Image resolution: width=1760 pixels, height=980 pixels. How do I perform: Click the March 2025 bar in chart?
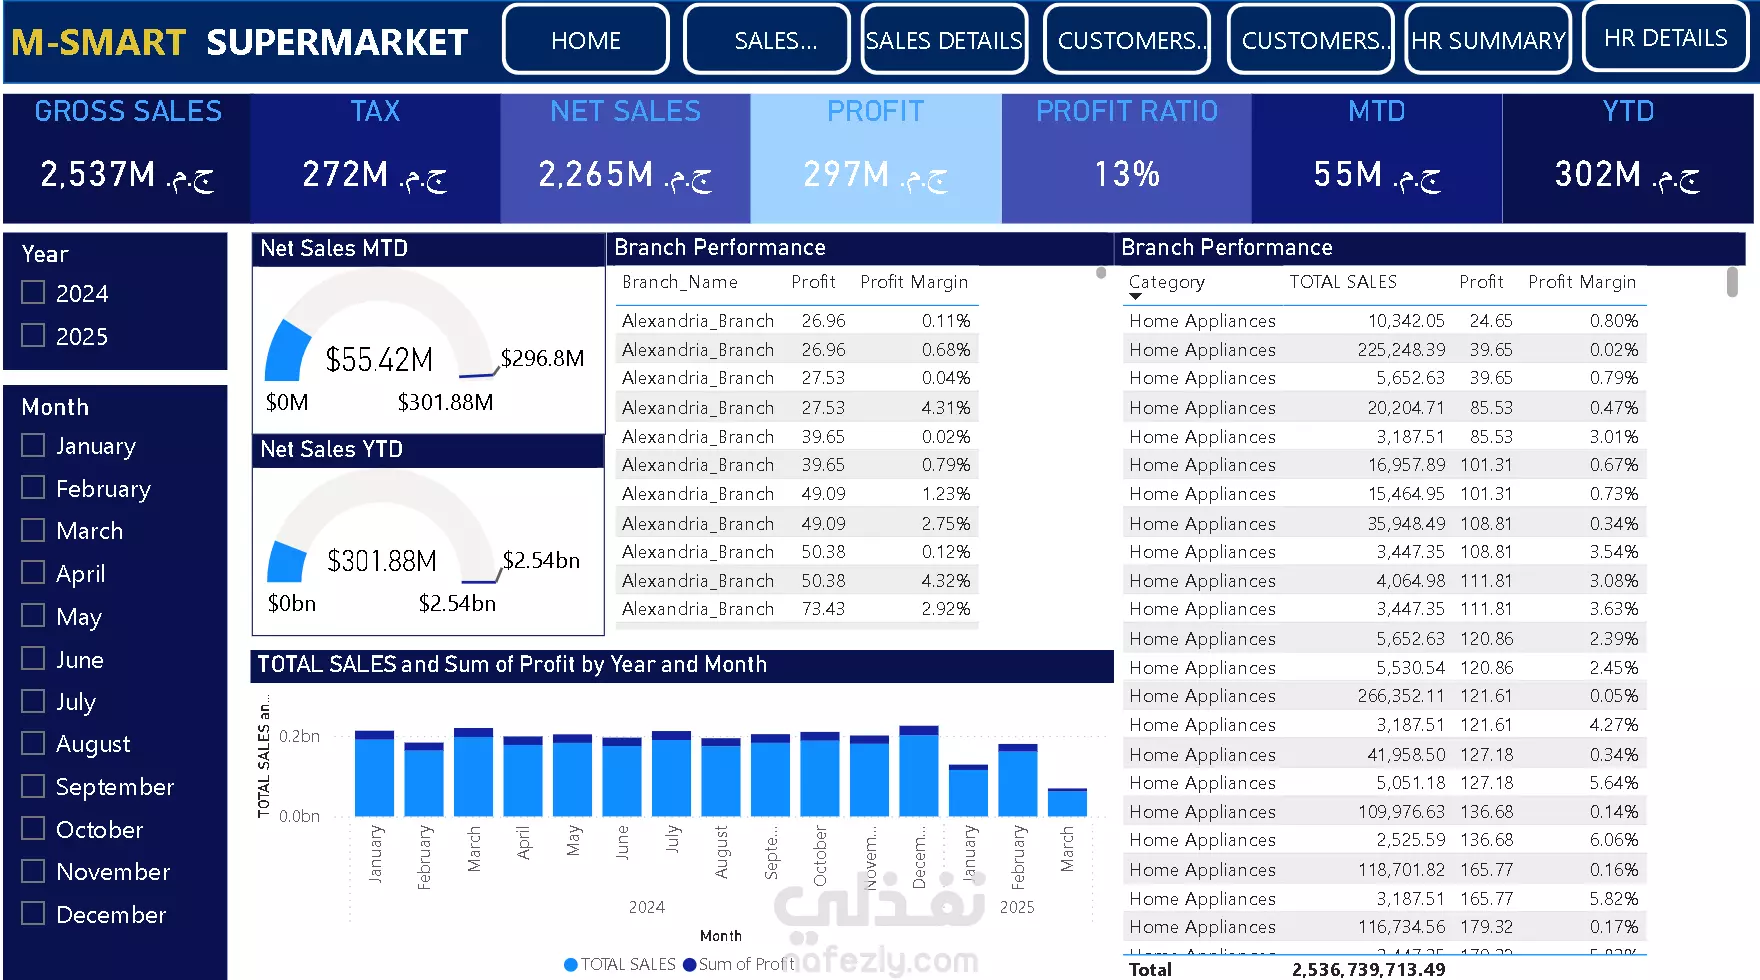tap(1067, 802)
